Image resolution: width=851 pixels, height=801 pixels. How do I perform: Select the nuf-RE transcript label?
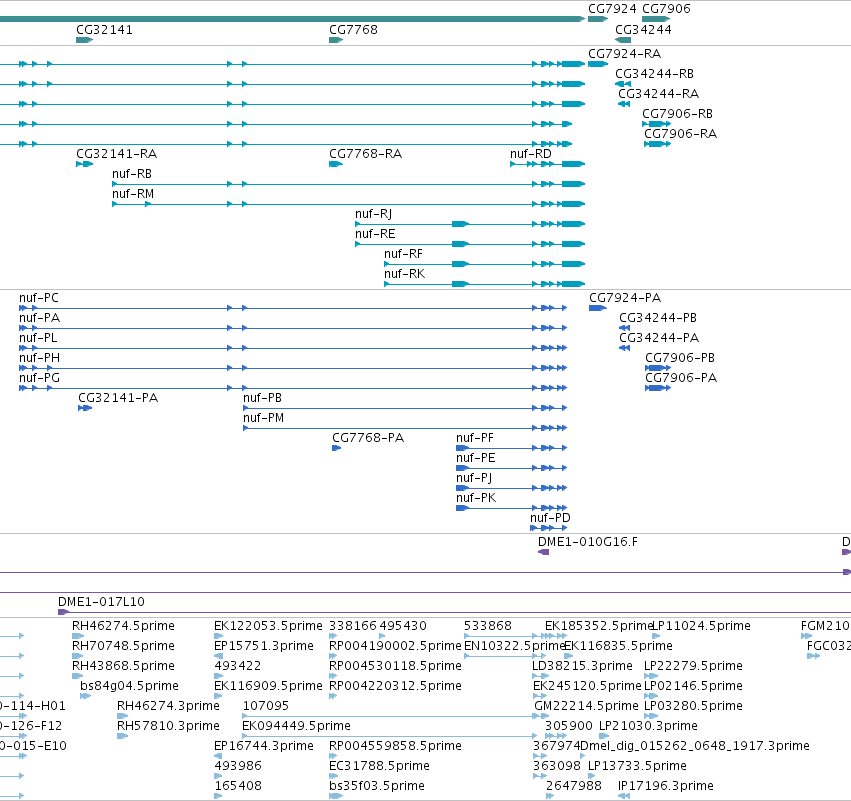pyautogui.click(x=375, y=234)
